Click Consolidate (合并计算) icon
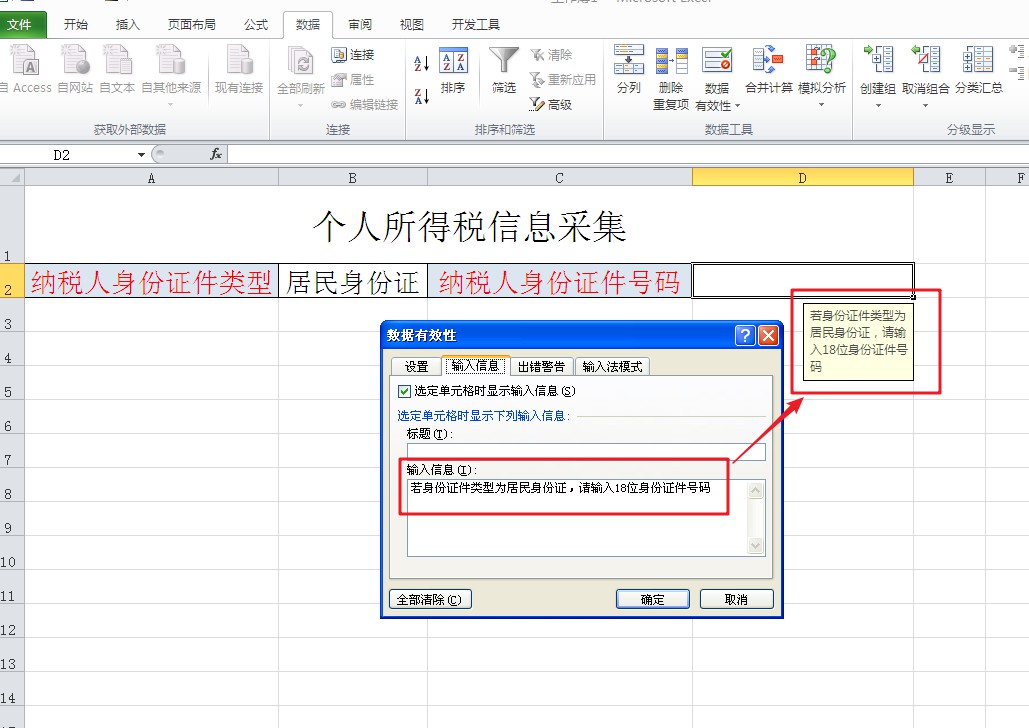1029x728 pixels. coord(768,69)
